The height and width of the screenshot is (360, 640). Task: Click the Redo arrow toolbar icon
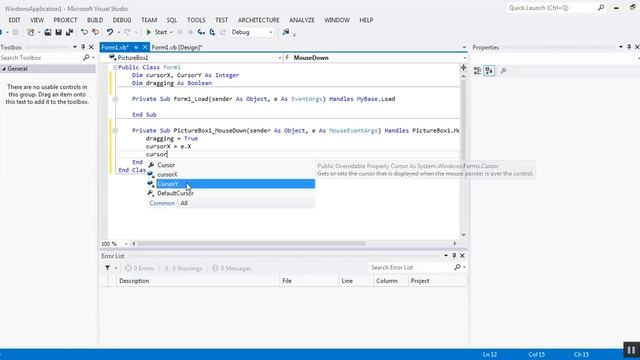pyautogui.click(x=127, y=32)
